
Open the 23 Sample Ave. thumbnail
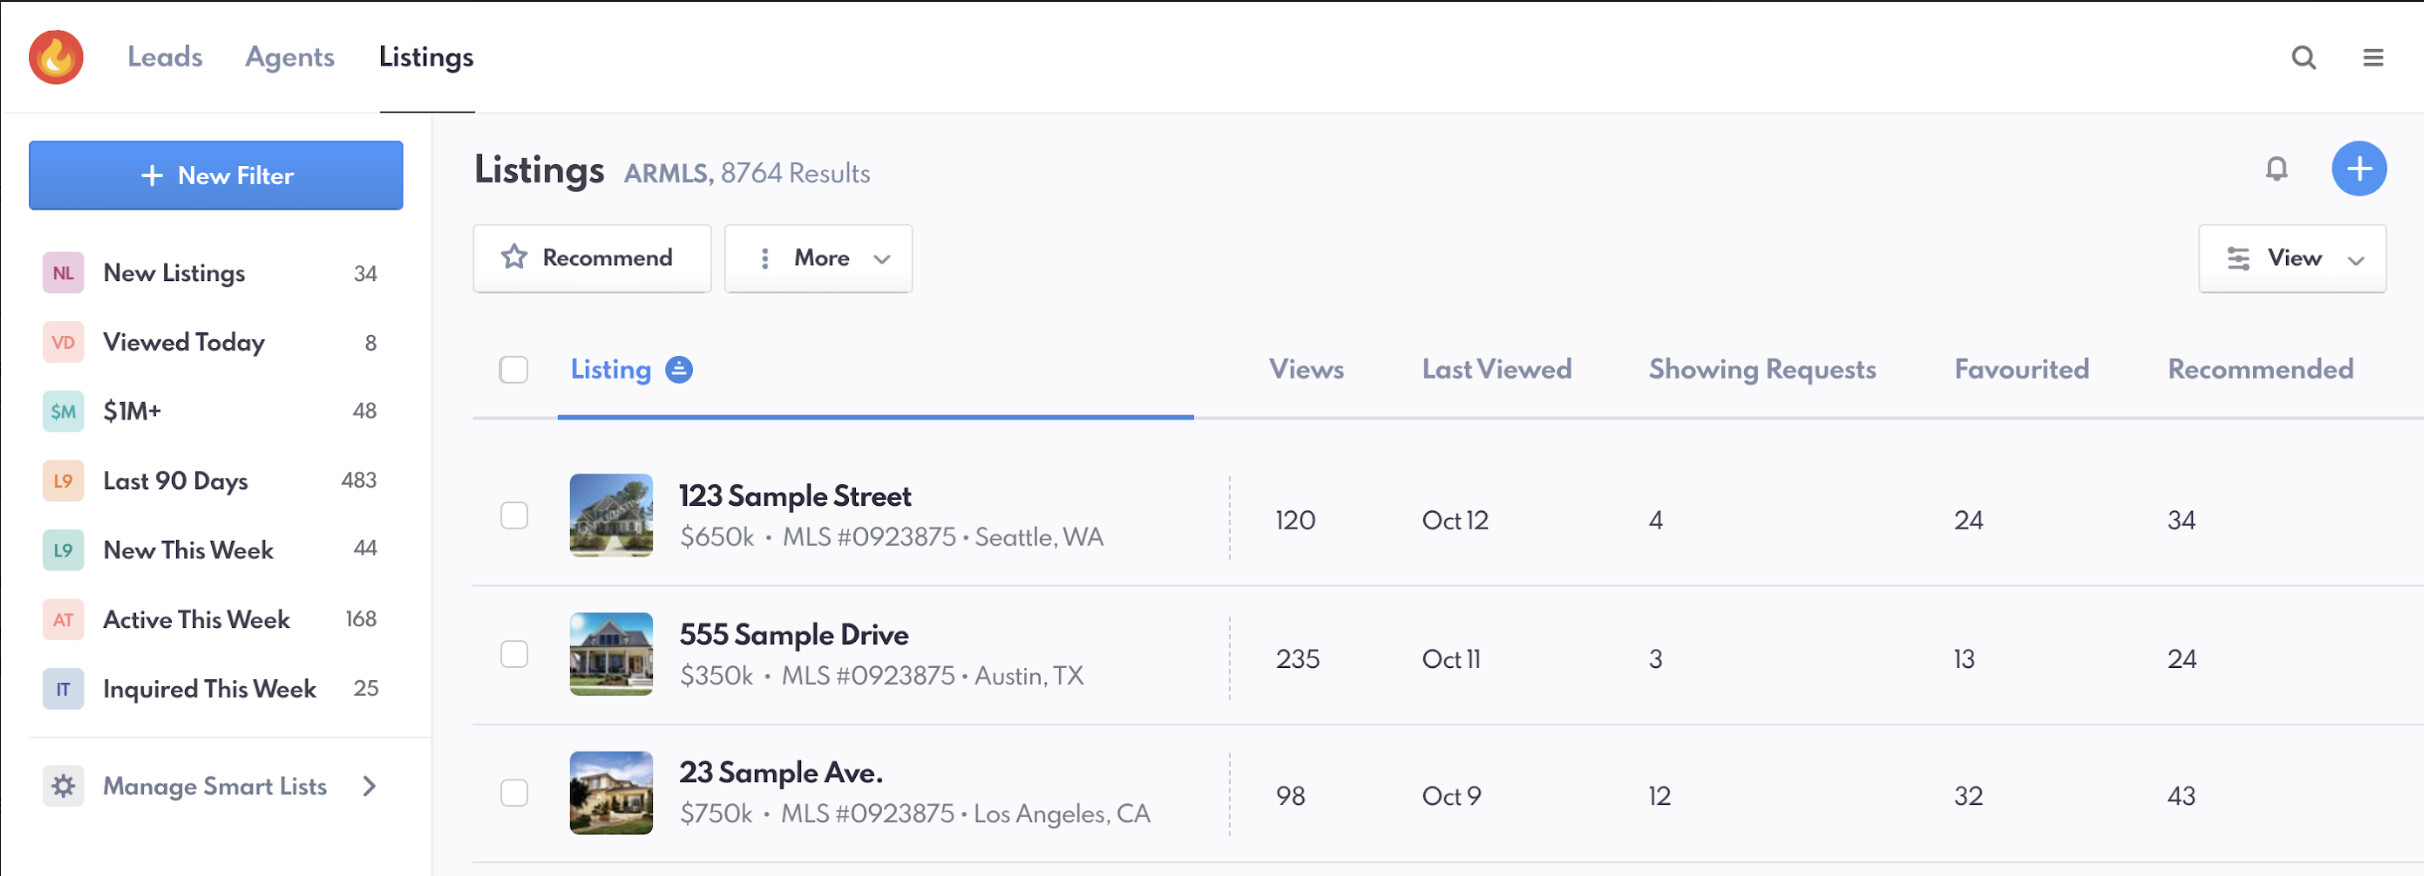pyautogui.click(x=611, y=793)
